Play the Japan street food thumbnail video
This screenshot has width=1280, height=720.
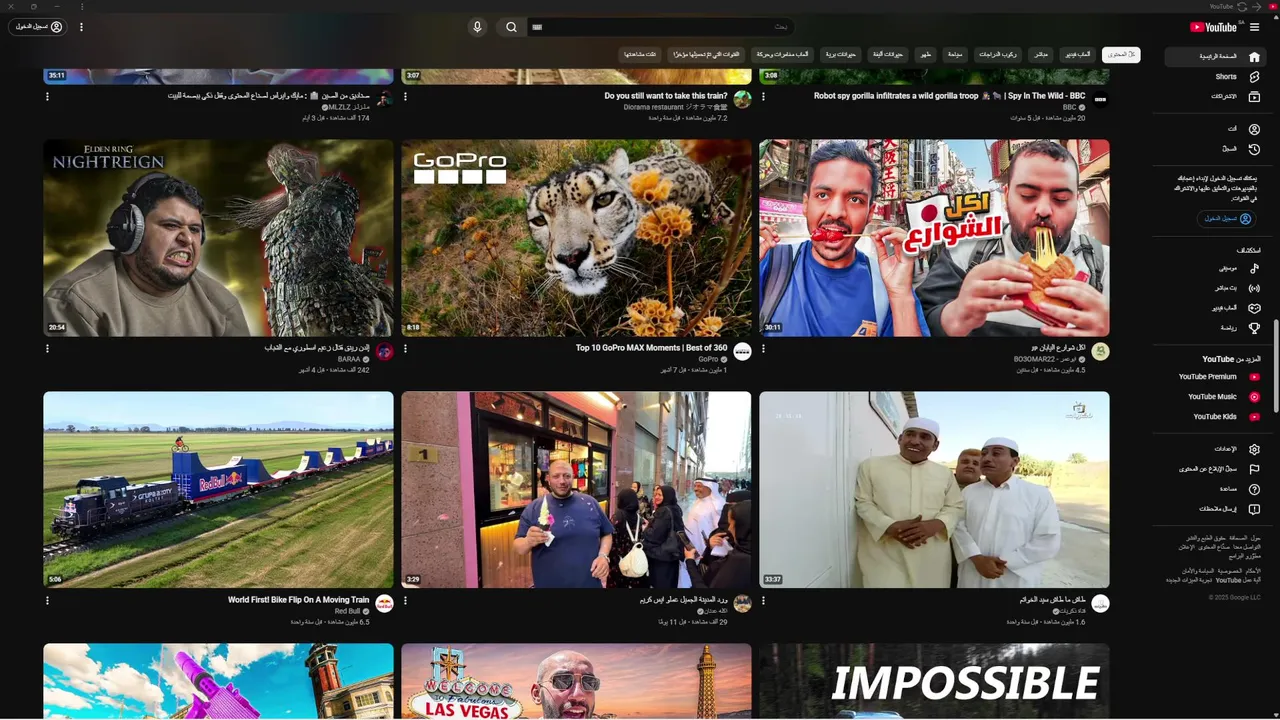coord(934,238)
